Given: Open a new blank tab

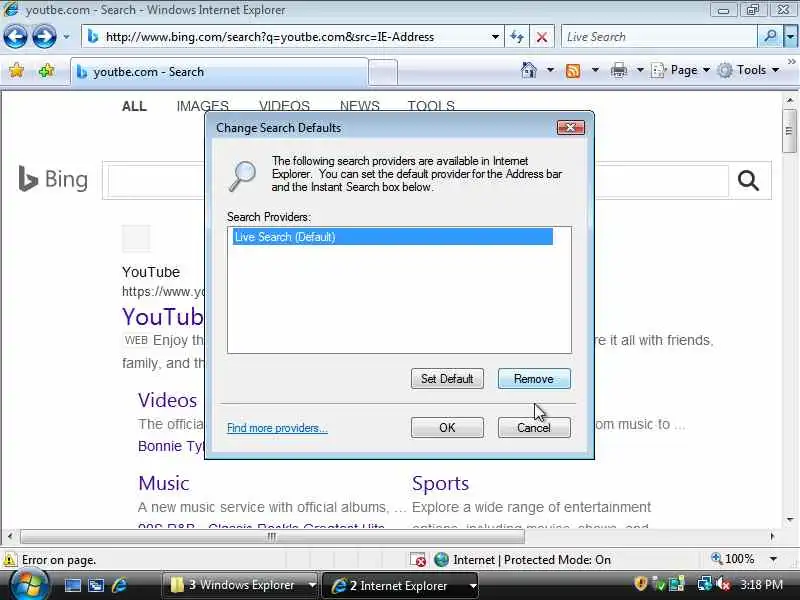Looking at the screenshot, I should click(x=383, y=72).
